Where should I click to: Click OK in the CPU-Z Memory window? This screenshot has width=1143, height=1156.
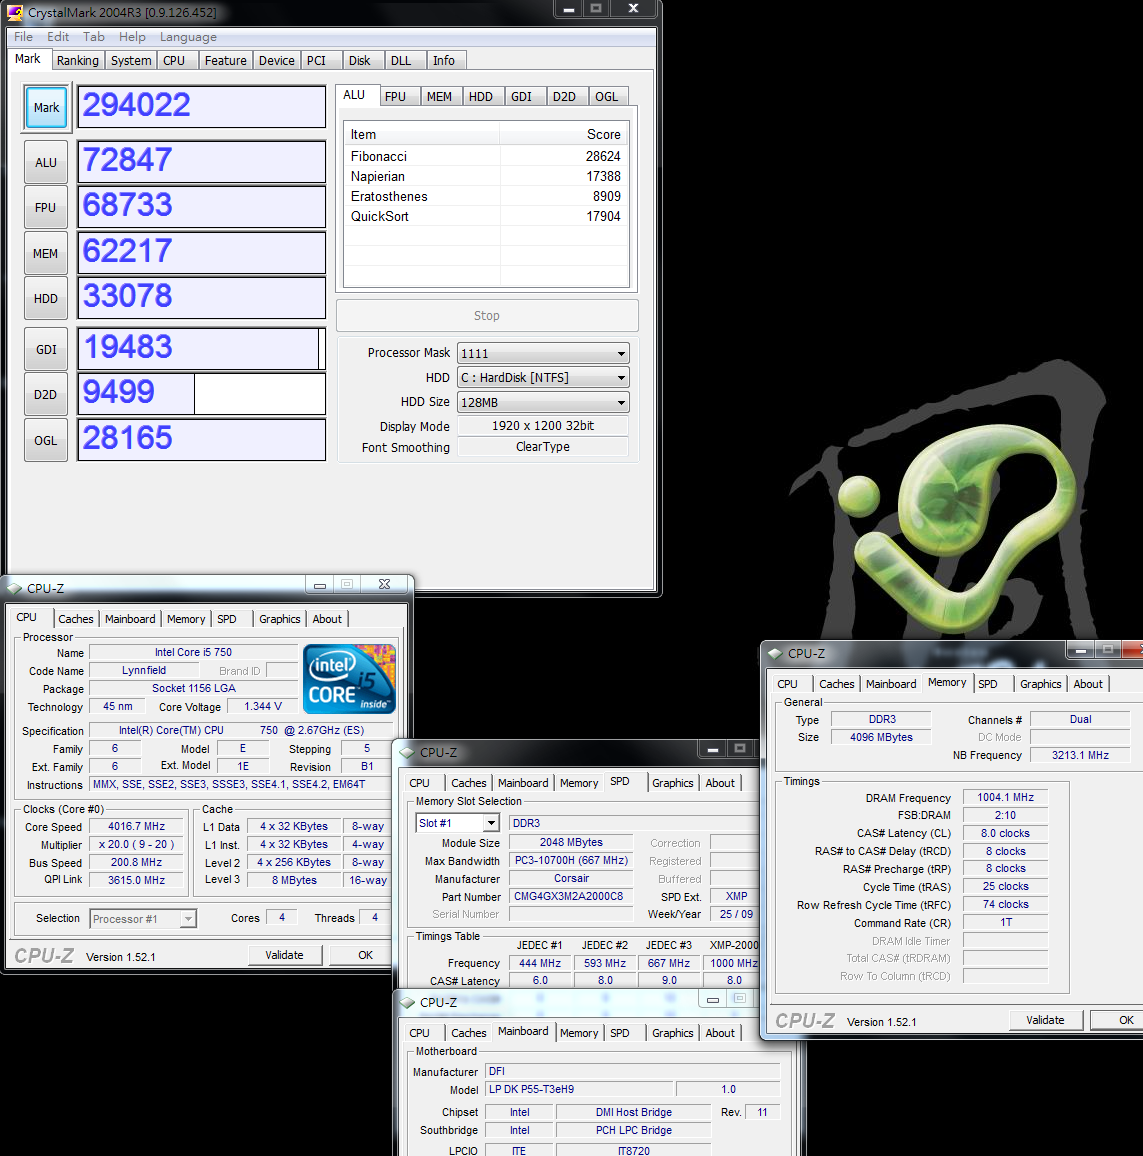click(1126, 1020)
